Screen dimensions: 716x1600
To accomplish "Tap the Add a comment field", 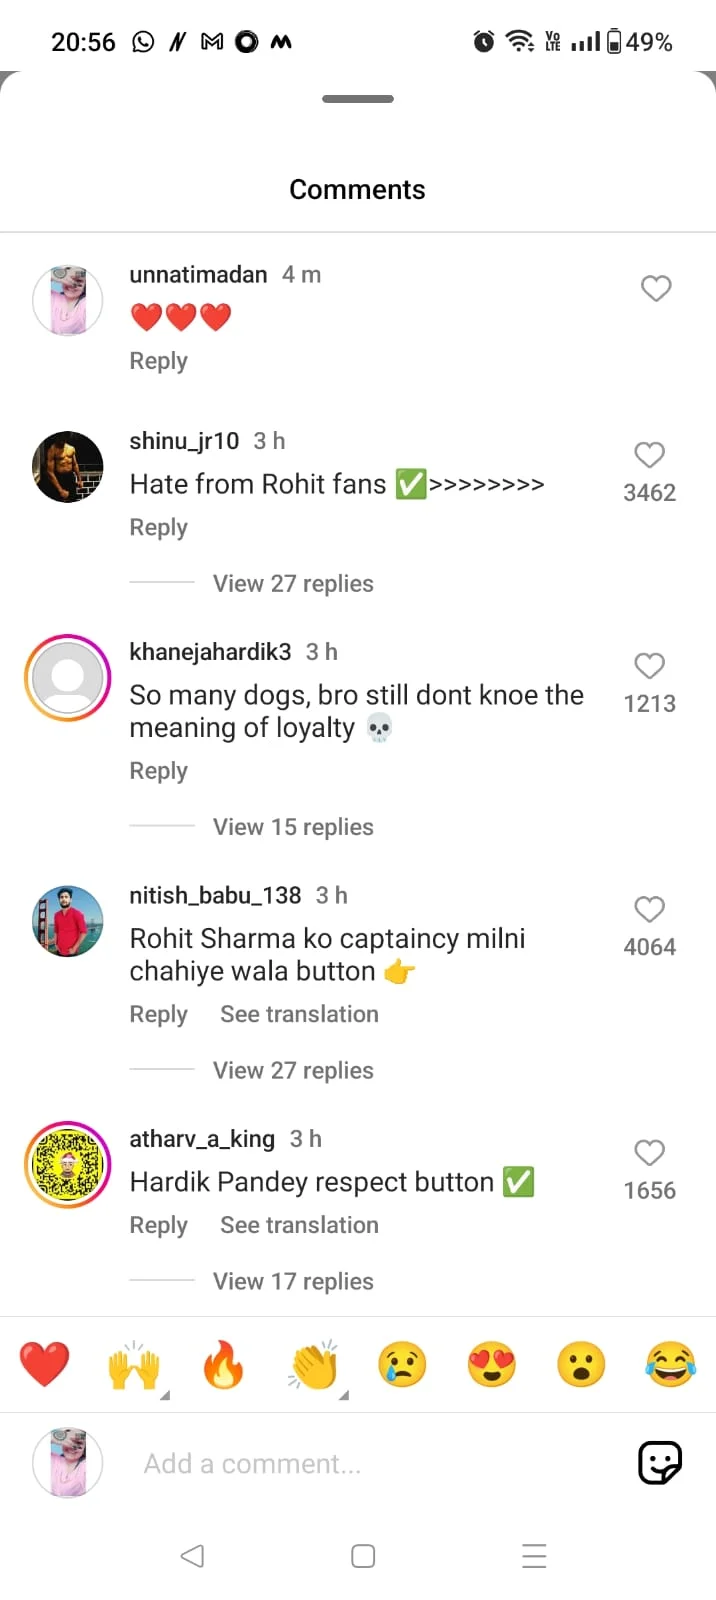I will [x=360, y=1464].
